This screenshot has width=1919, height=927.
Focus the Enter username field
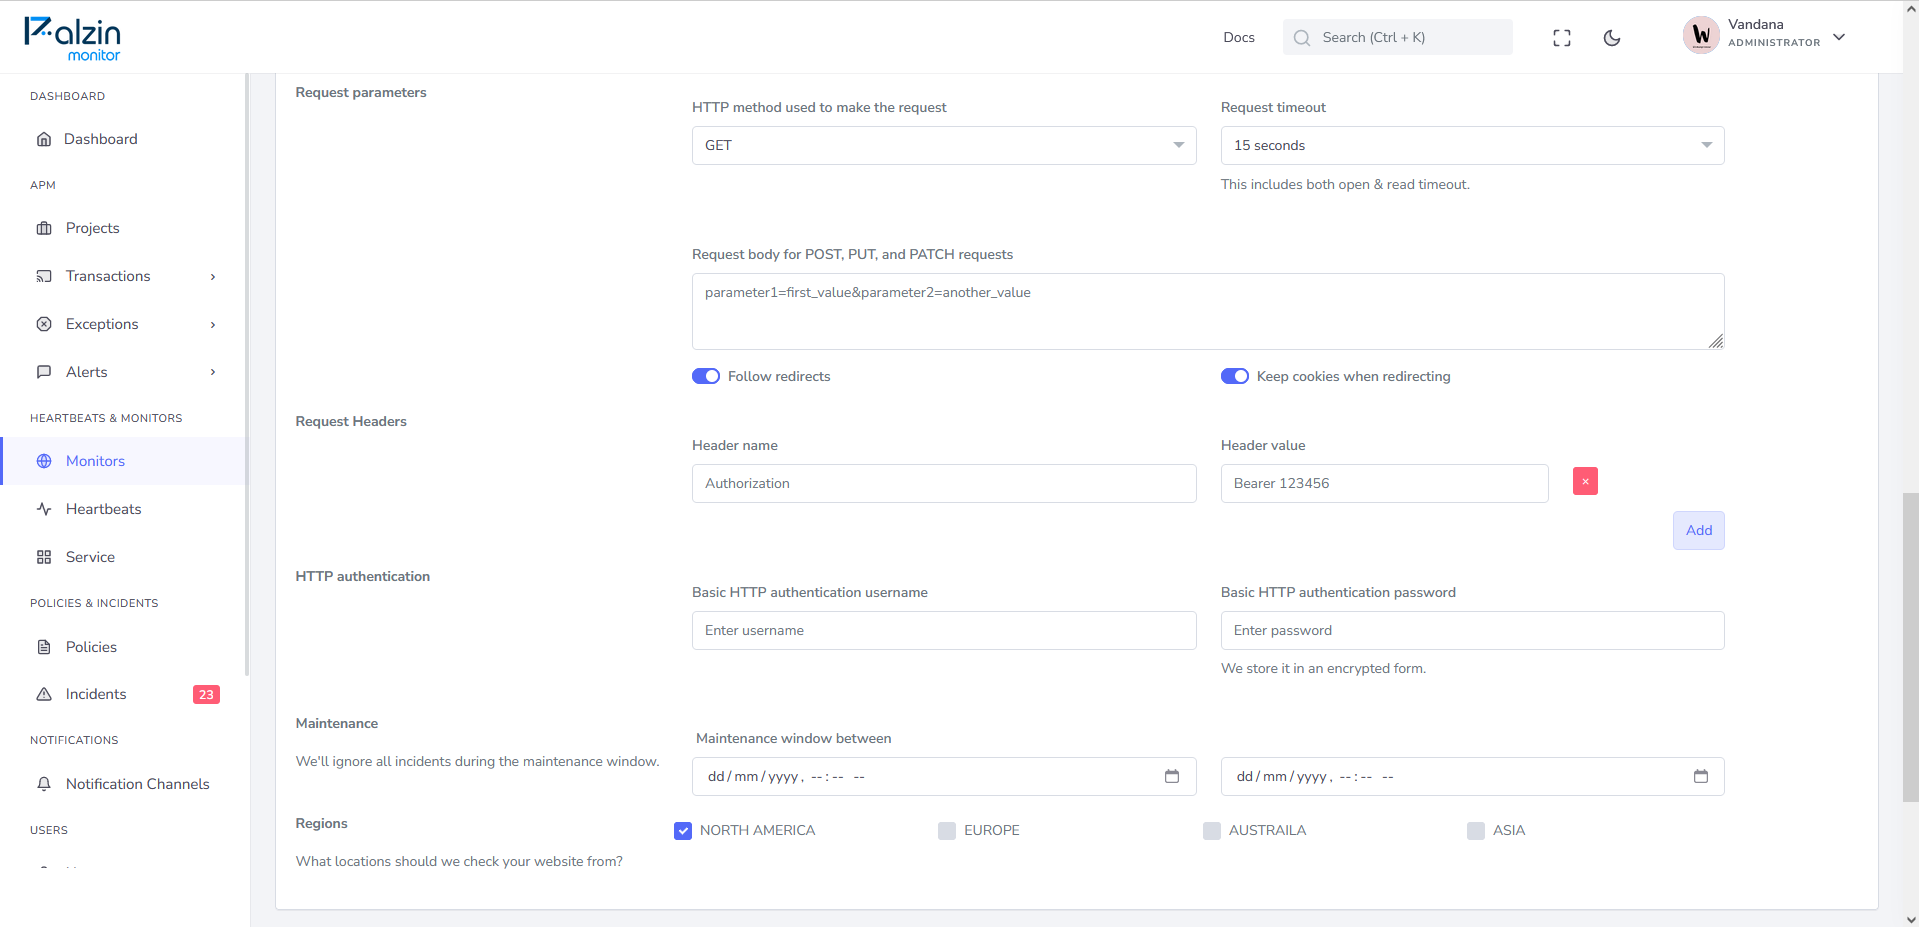coord(944,630)
